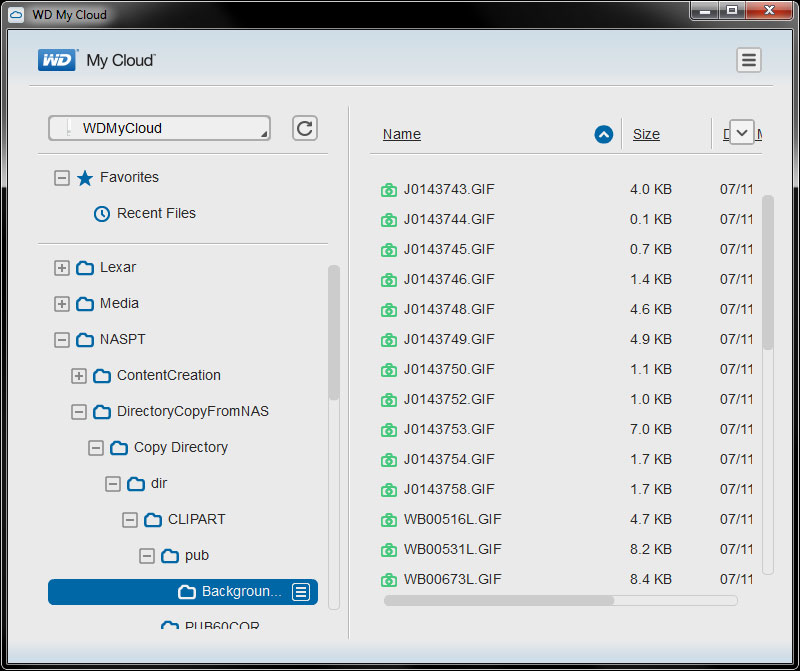Open the WDMyCloud device dropdown
This screenshot has width=800, height=671.
point(159,128)
